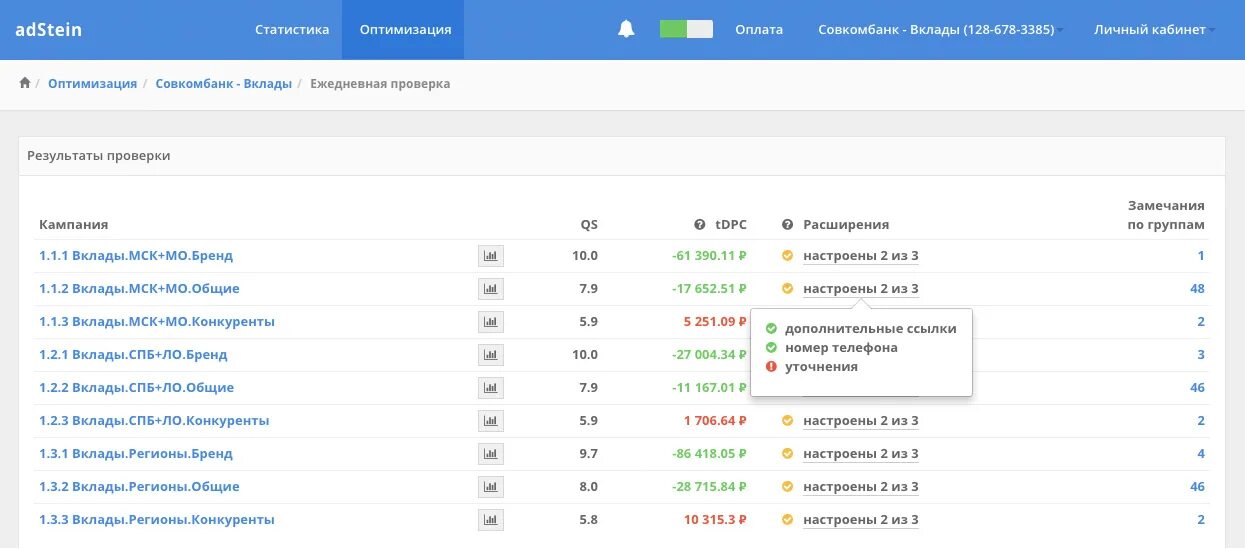
Task: Open campaign 1.1.3 Вклады.МСК+МО.Конкуренты
Action: (157, 322)
